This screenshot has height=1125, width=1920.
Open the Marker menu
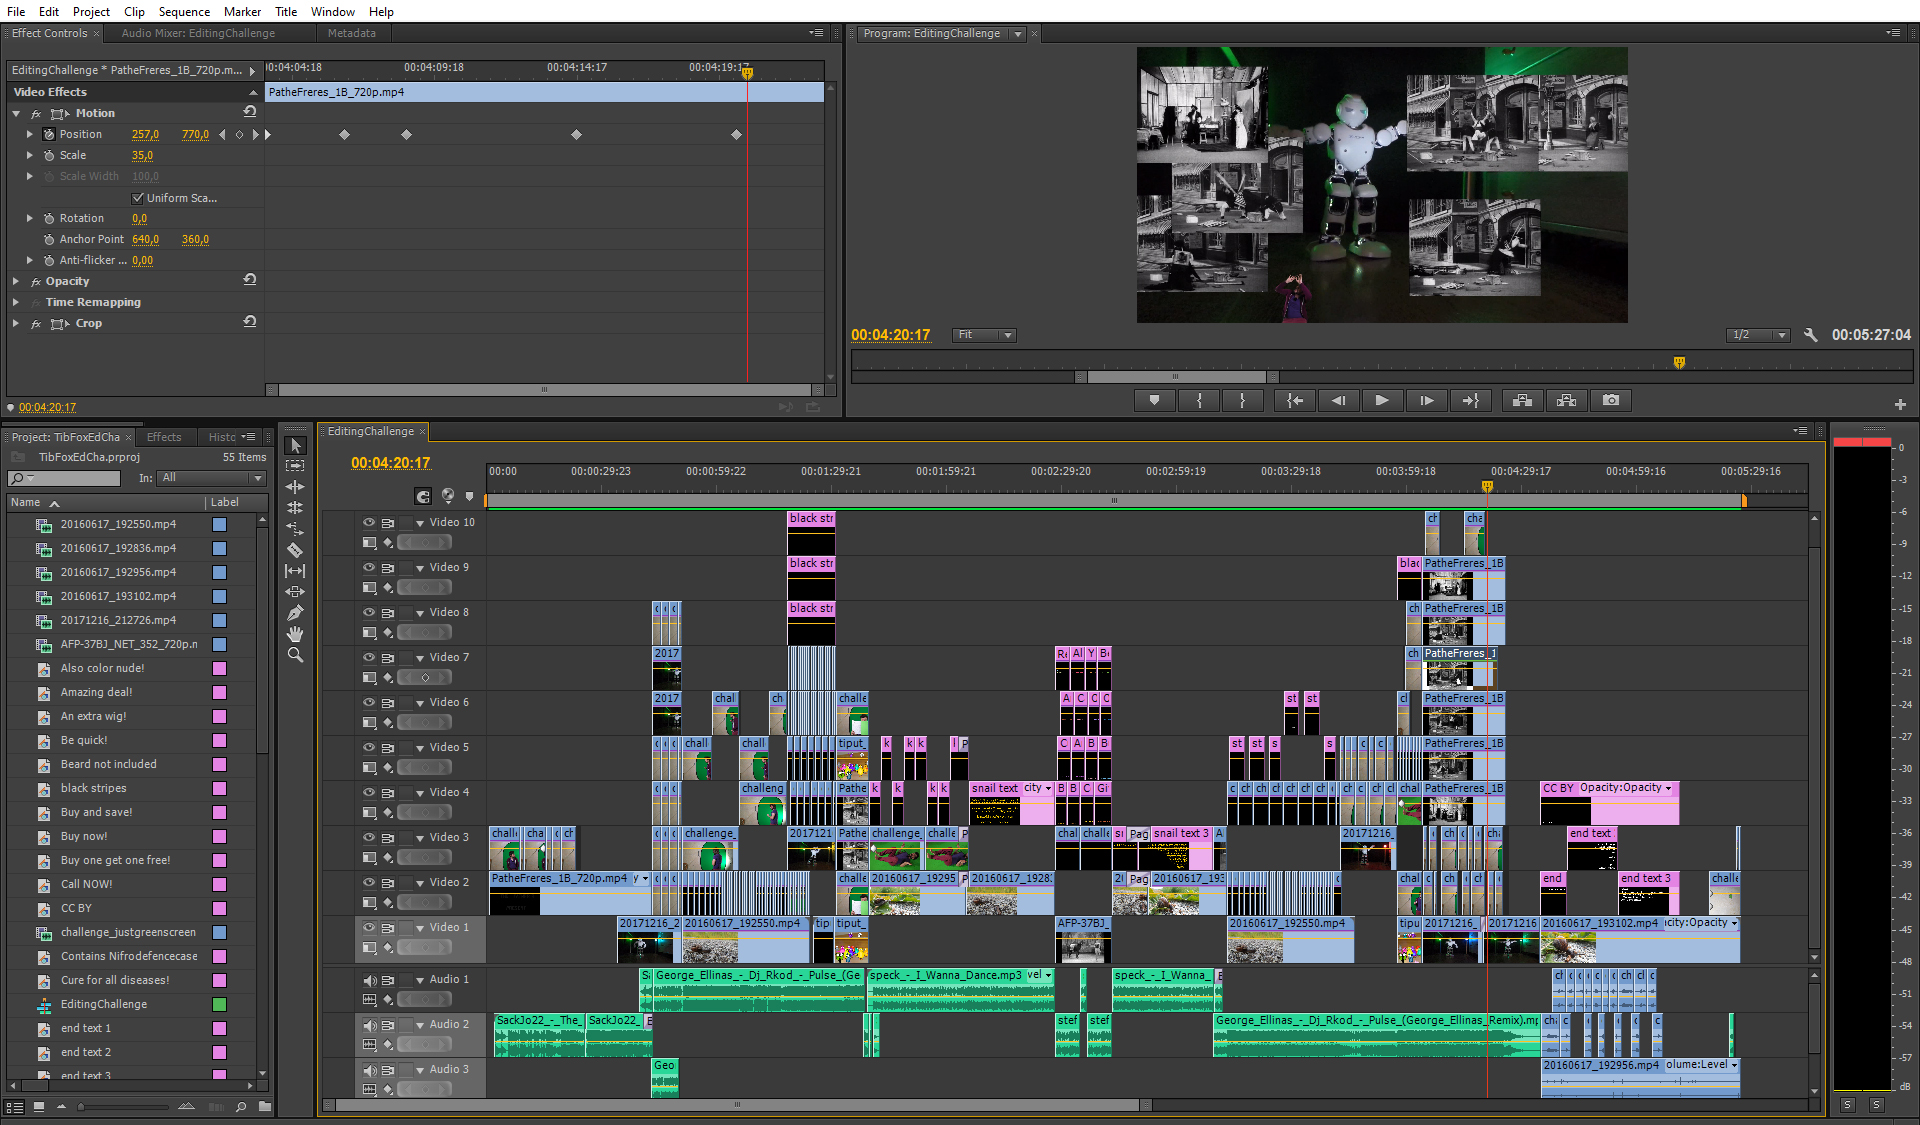(x=242, y=11)
